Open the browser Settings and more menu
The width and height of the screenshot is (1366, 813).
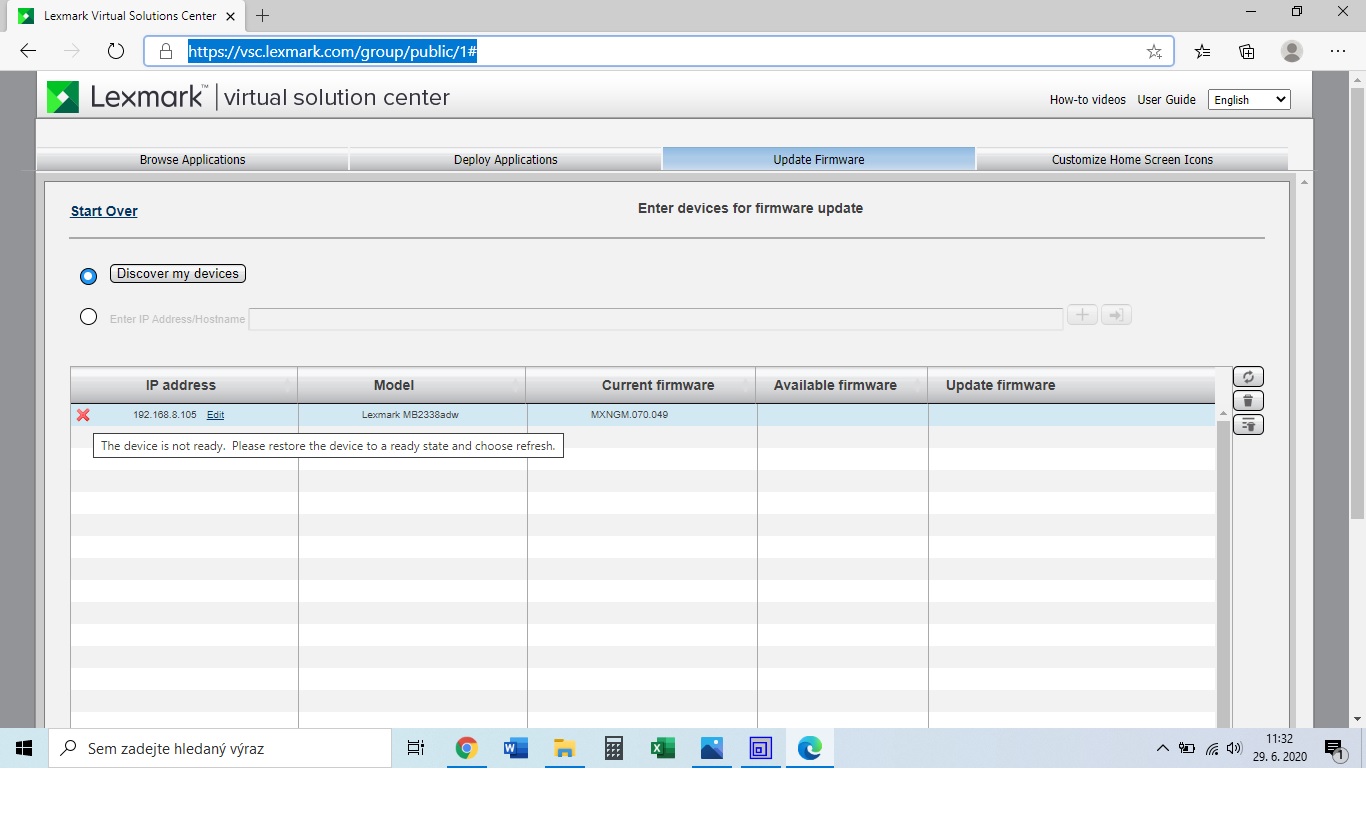[1338, 51]
